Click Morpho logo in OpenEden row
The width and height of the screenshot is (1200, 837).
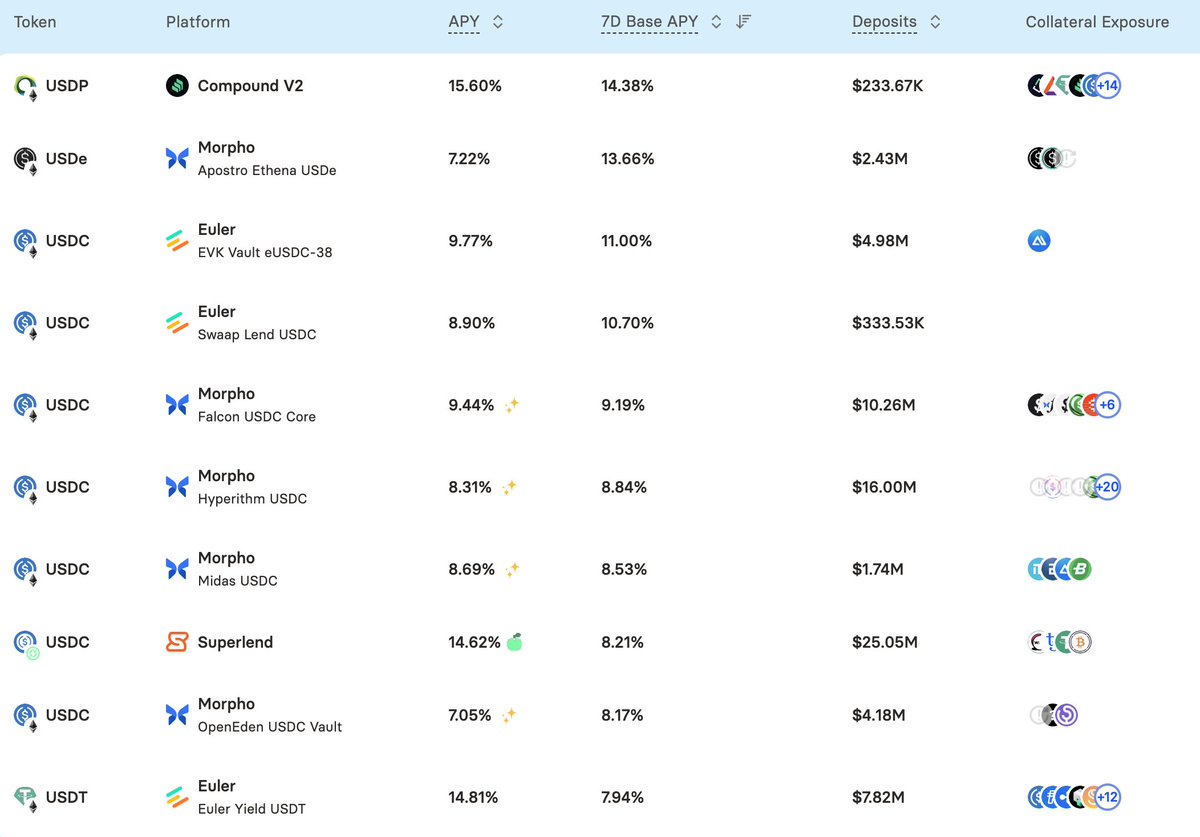click(177, 715)
